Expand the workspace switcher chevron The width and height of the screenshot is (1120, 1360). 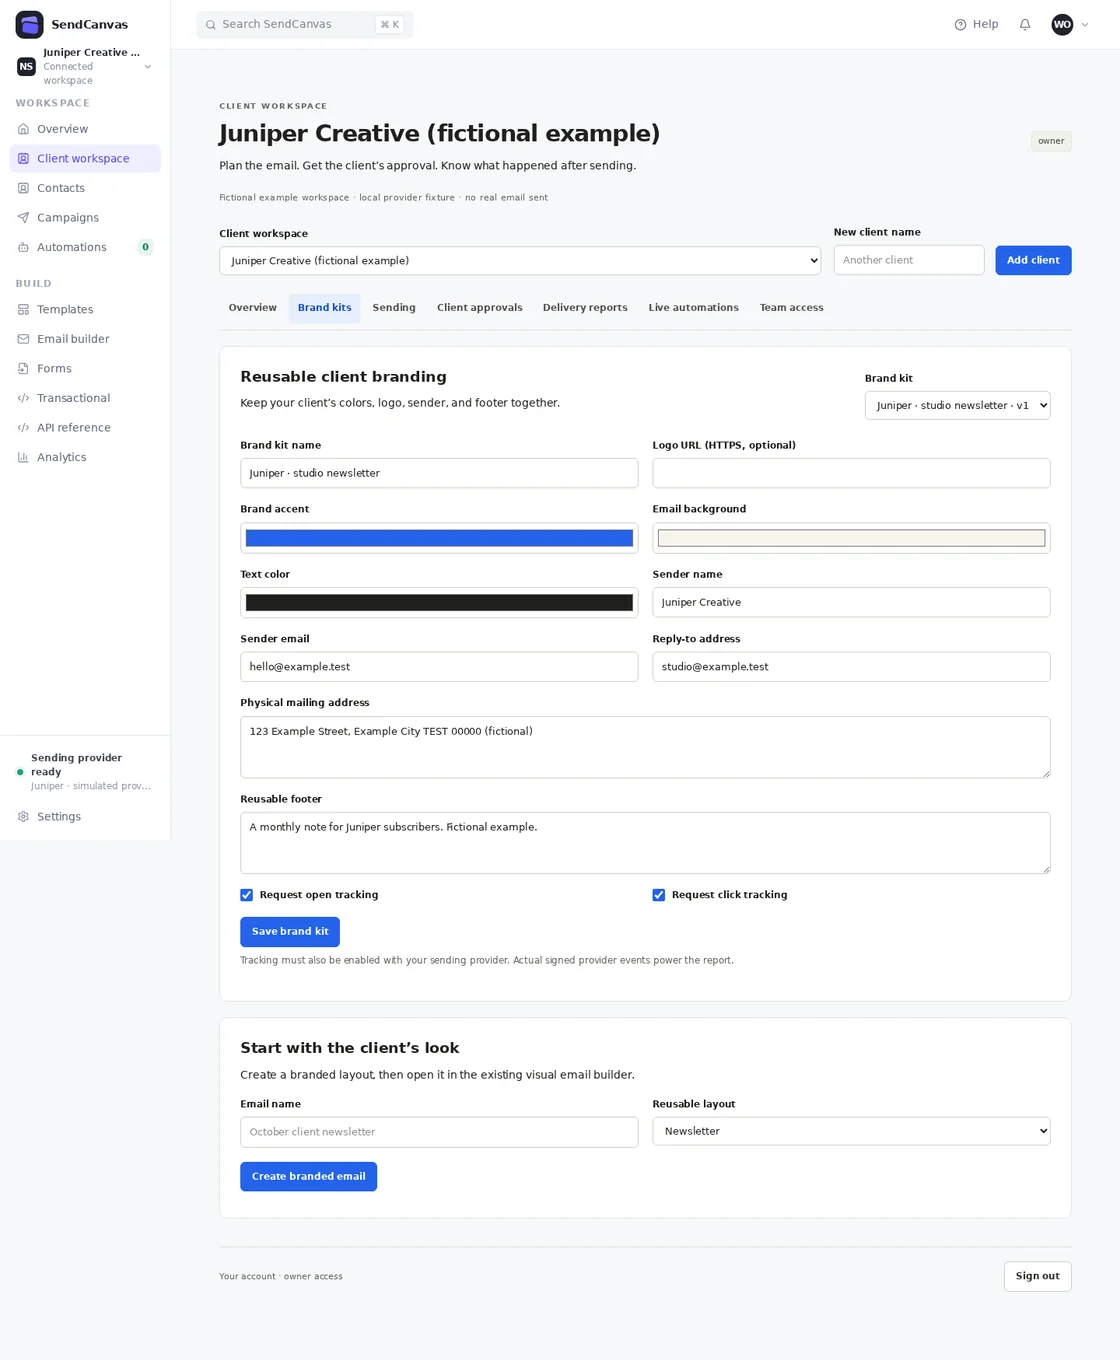tap(148, 67)
